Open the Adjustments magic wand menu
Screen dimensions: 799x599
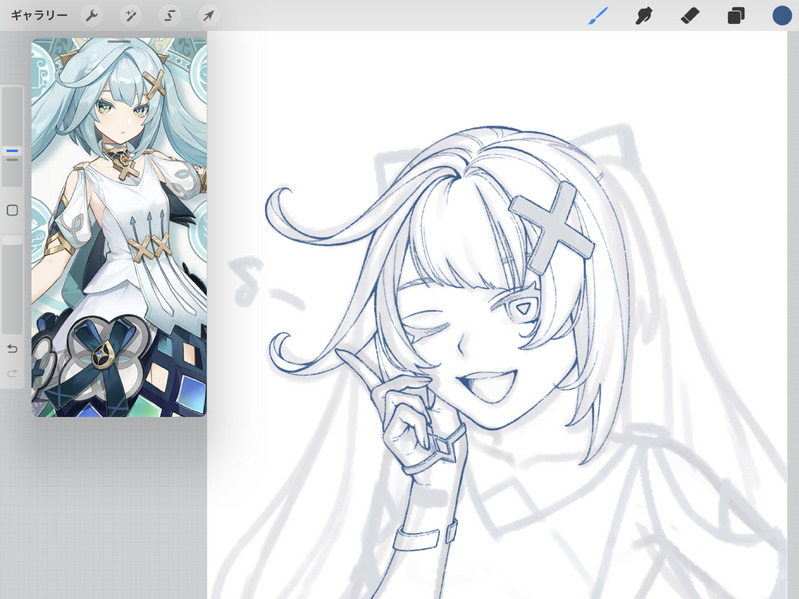click(x=131, y=15)
